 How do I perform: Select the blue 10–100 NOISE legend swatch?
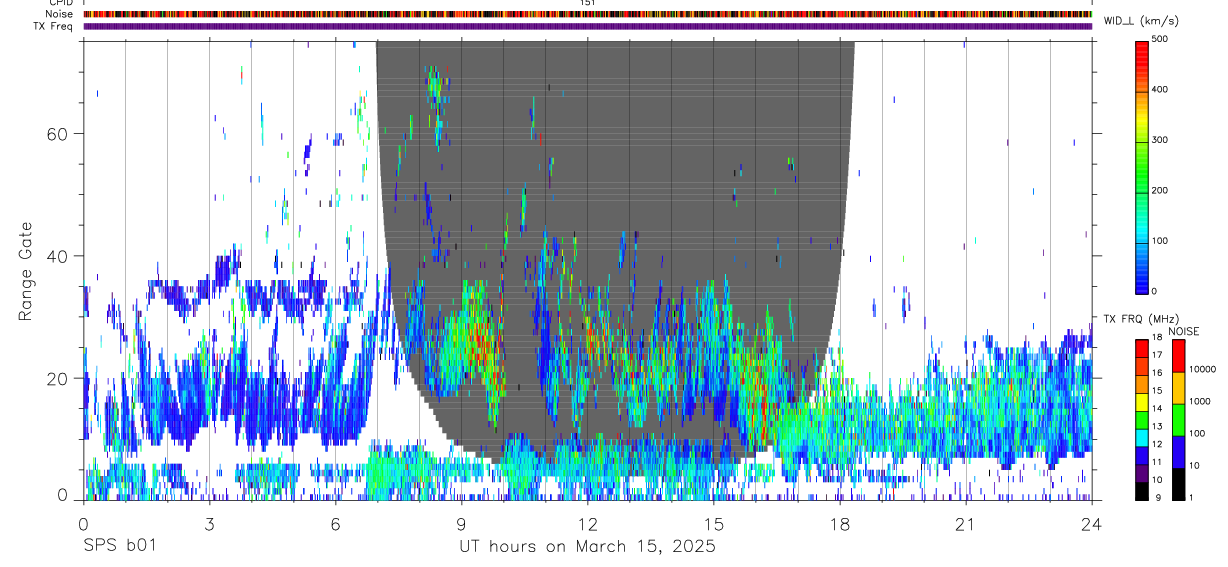point(1178,452)
